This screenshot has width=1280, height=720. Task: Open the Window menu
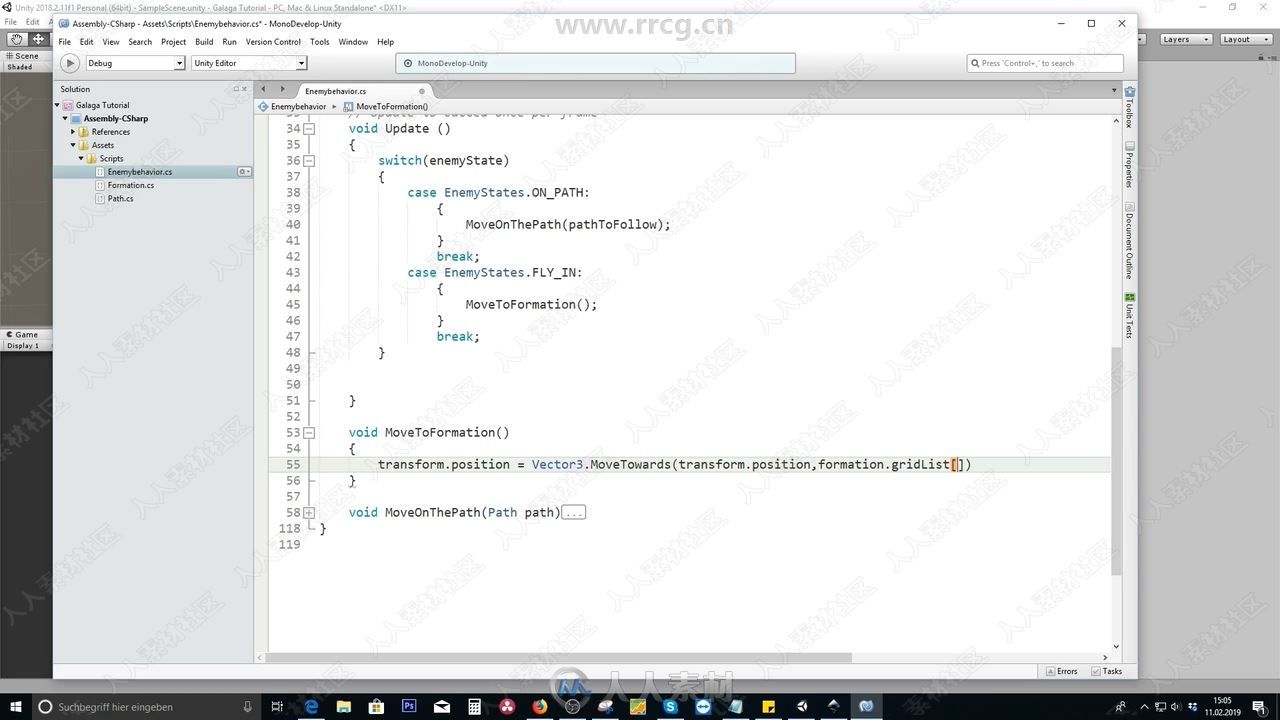(x=353, y=42)
